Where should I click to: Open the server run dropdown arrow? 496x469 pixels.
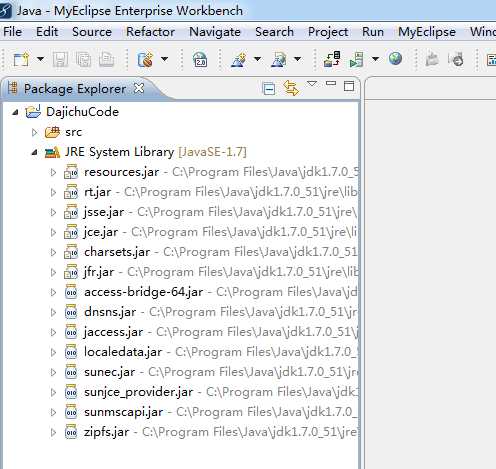pos(375,59)
